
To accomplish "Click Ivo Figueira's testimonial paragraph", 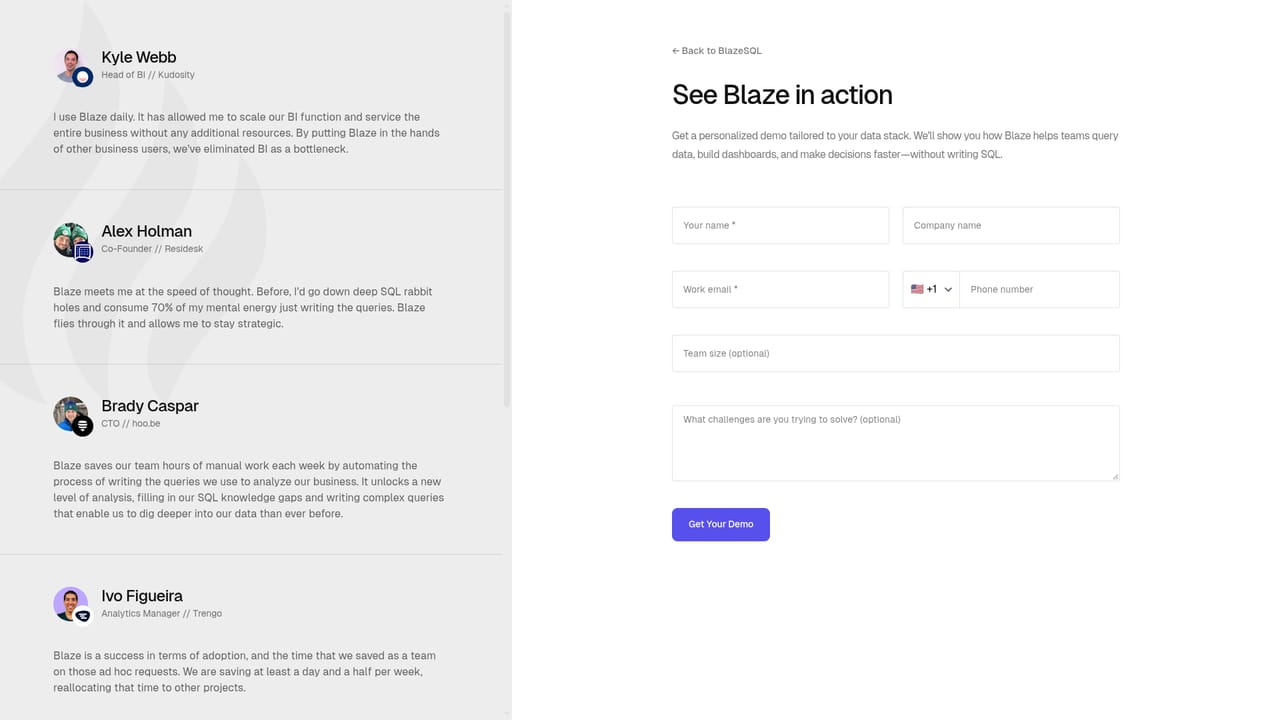I will click(245, 672).
